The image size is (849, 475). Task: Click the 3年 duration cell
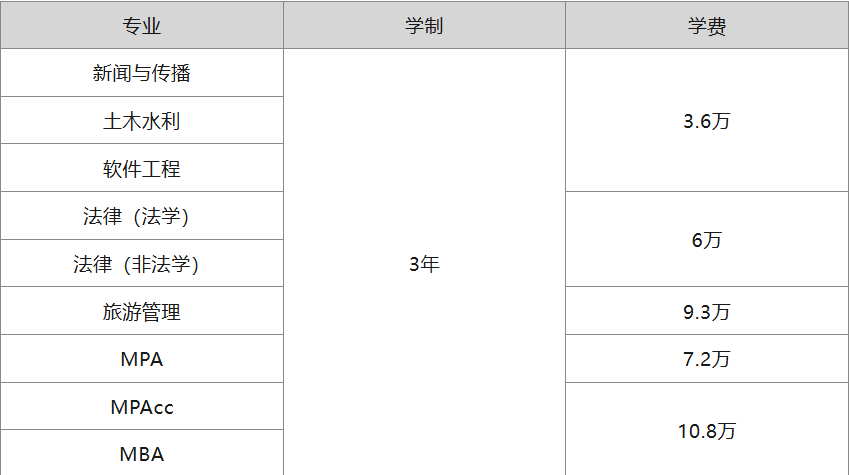(424, 265)
